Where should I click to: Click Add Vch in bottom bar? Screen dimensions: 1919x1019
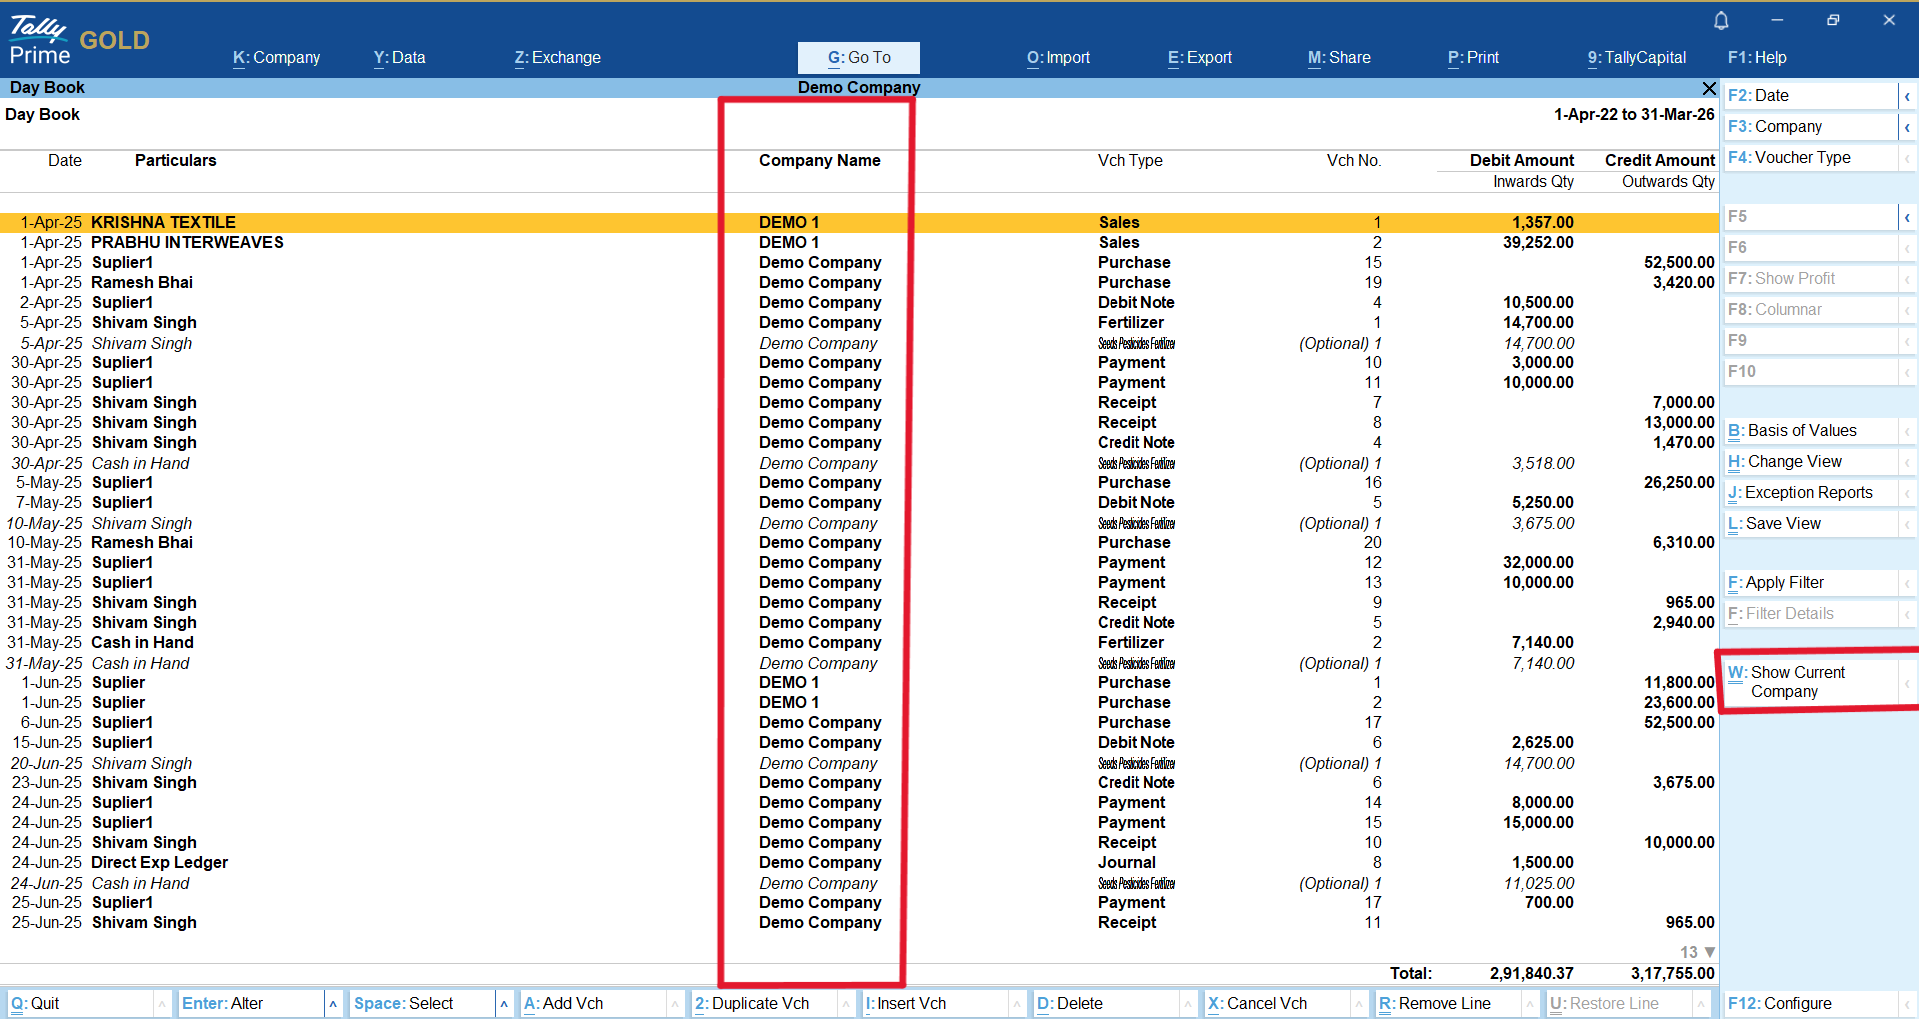point(564,1003)
